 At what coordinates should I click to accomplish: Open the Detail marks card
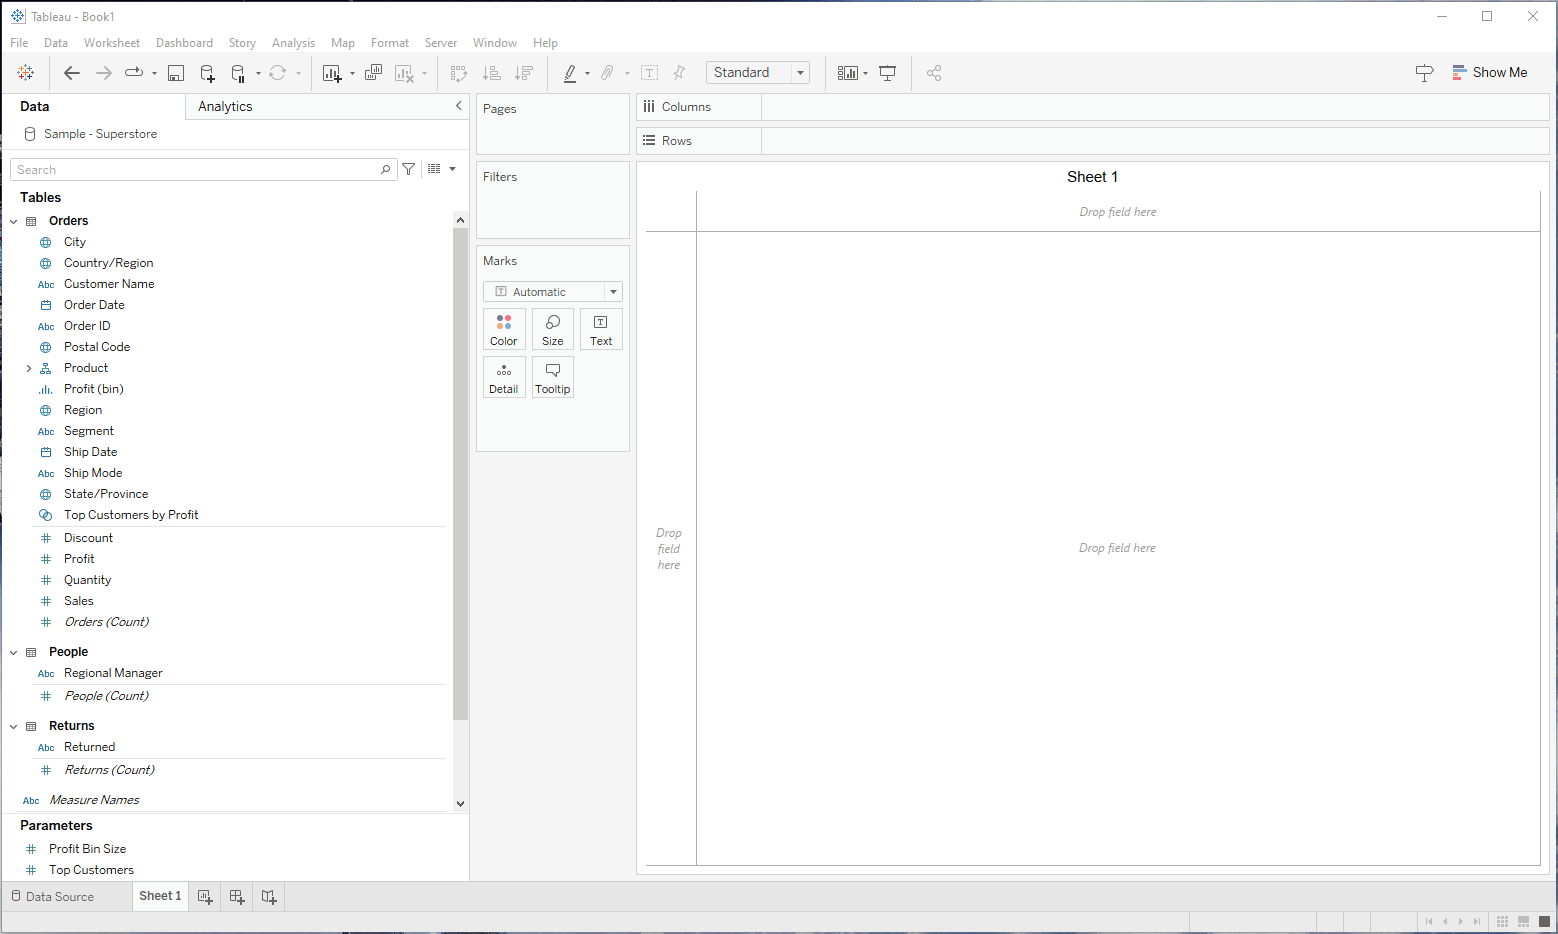point(504,378)
